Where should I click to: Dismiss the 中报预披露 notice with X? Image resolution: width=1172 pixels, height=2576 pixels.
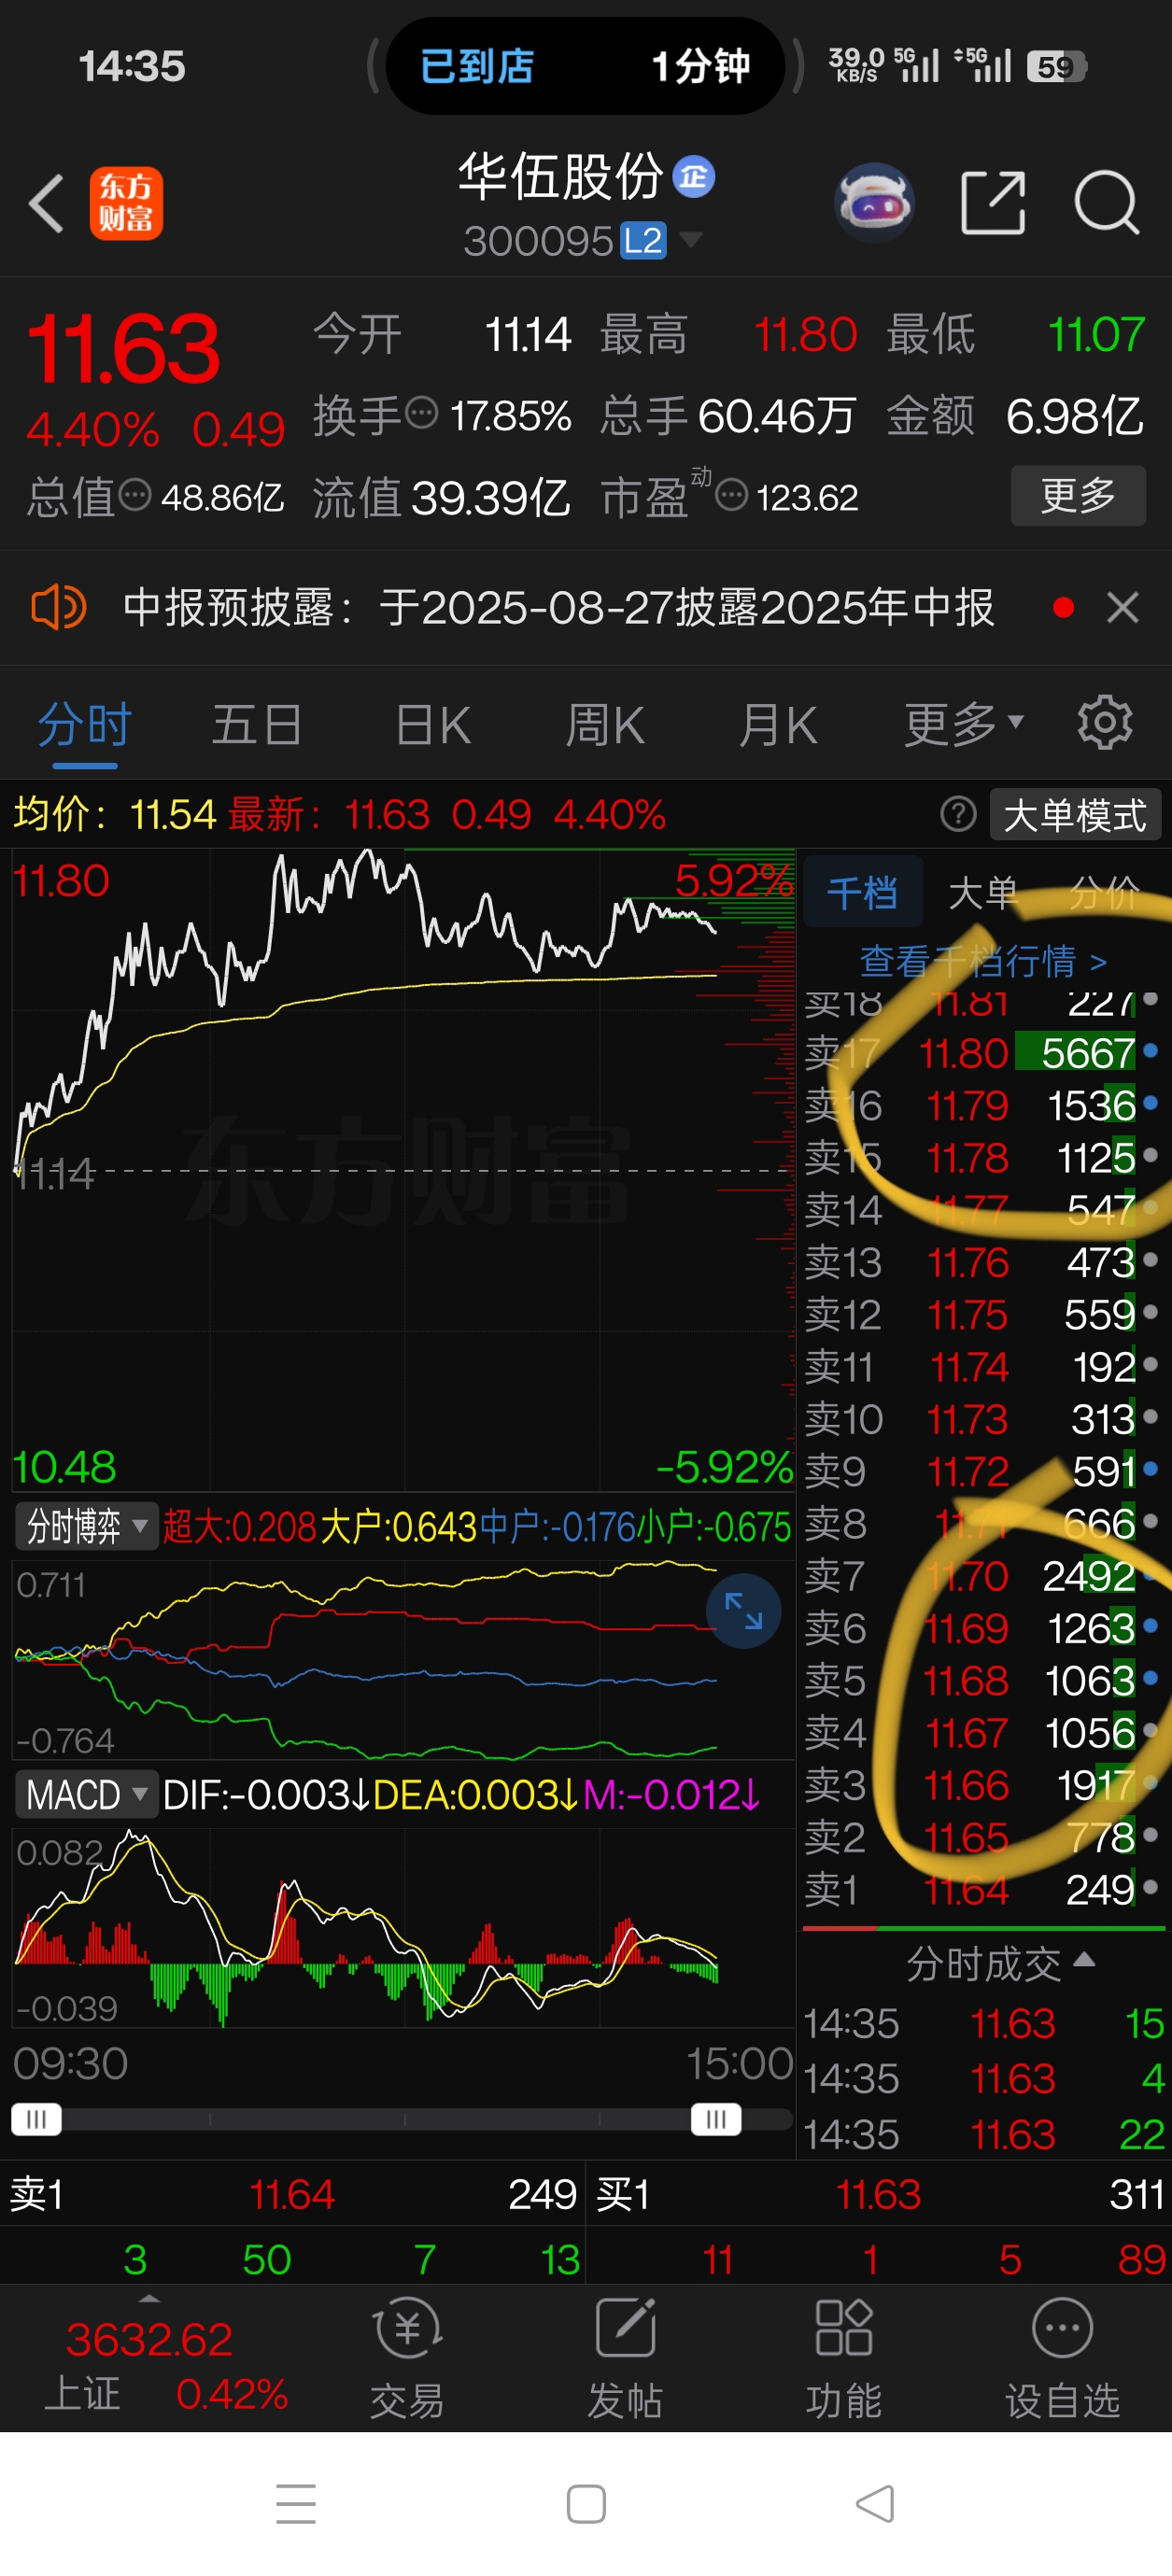point(1123,607)
